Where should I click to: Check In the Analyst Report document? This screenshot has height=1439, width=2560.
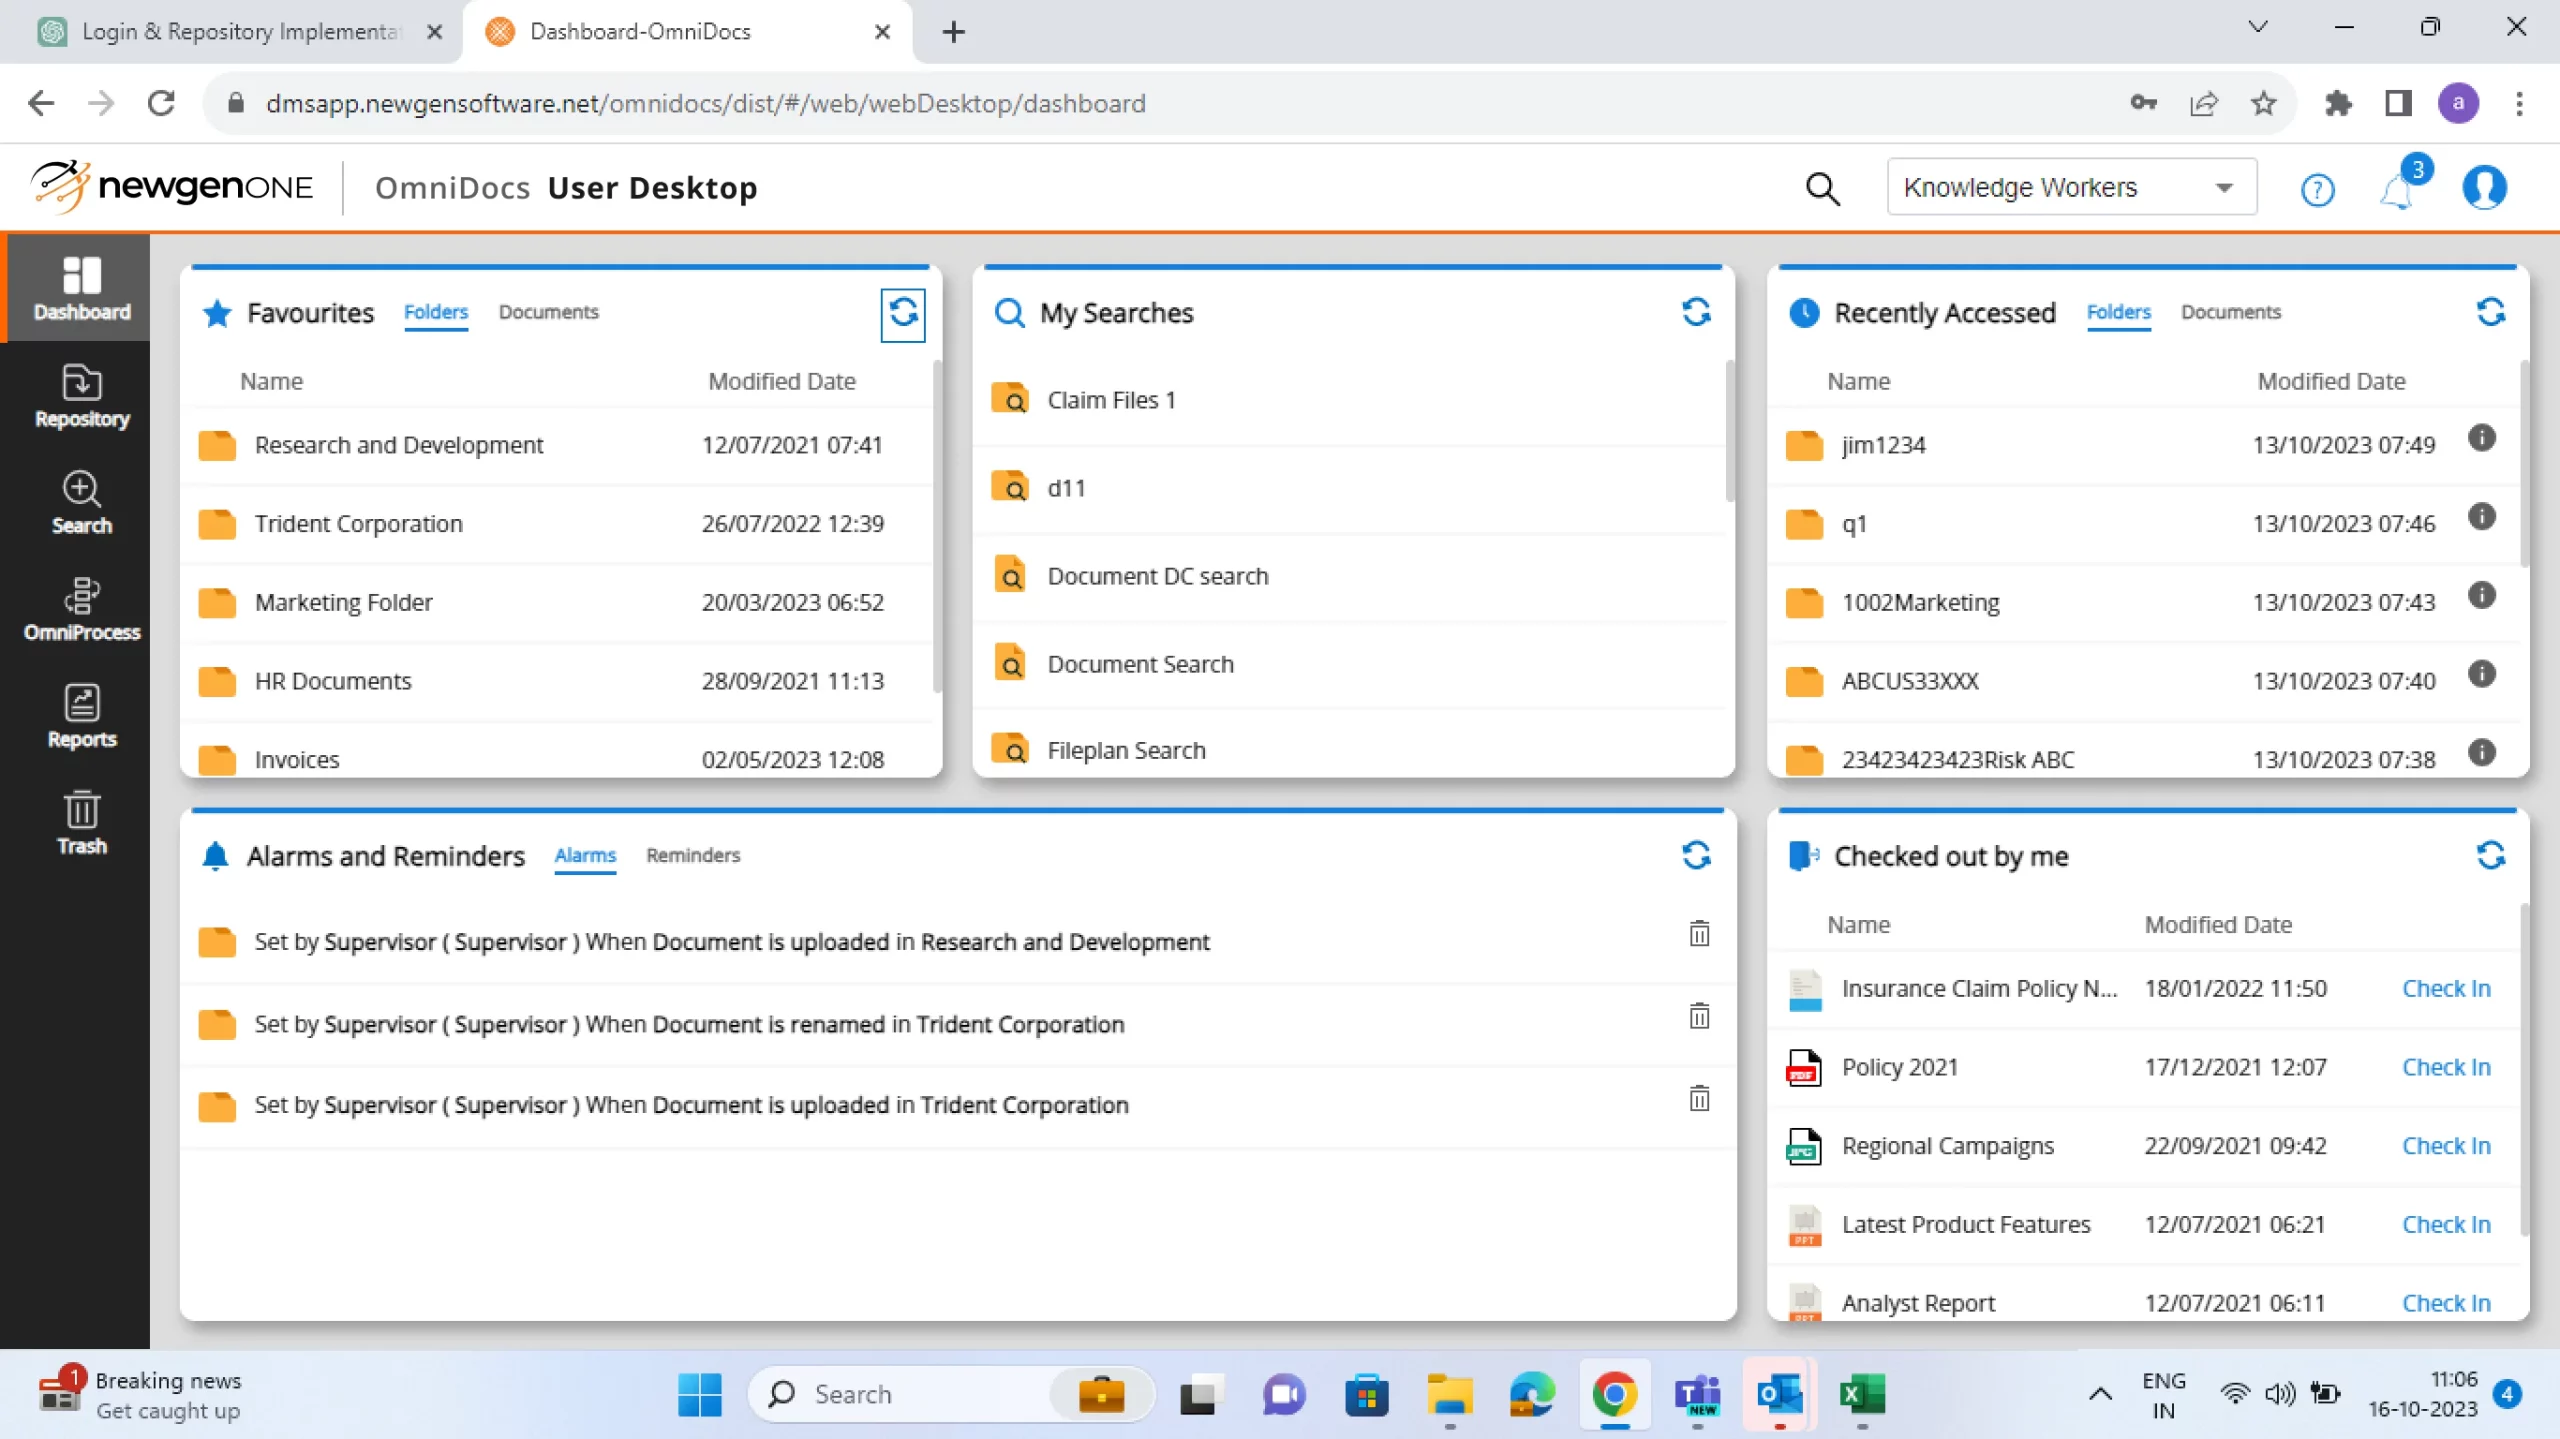(x=2446, y=1303)
